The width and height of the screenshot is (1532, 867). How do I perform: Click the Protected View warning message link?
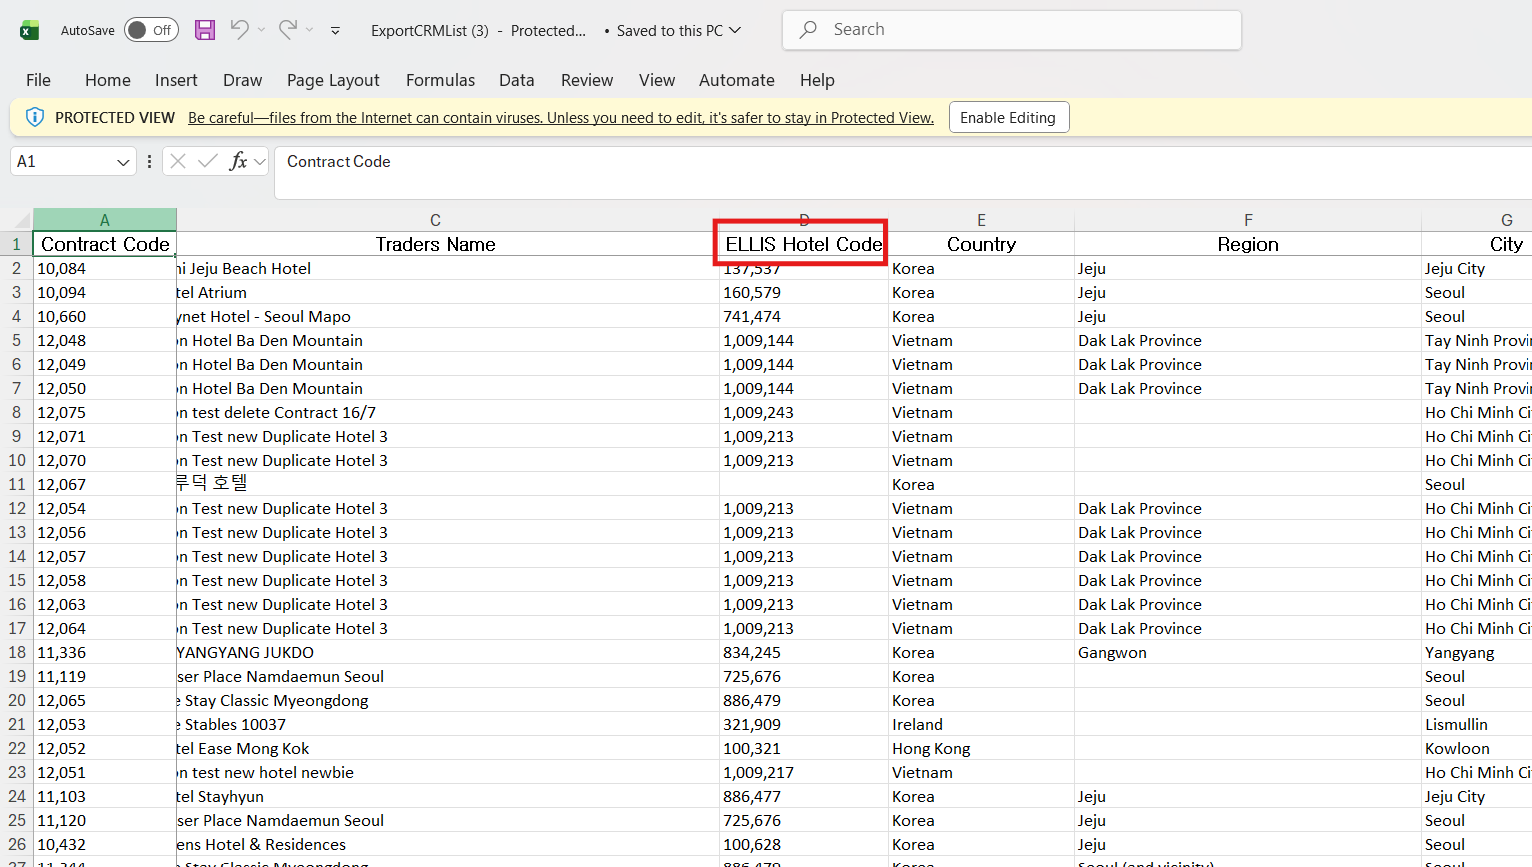(560, 118)
